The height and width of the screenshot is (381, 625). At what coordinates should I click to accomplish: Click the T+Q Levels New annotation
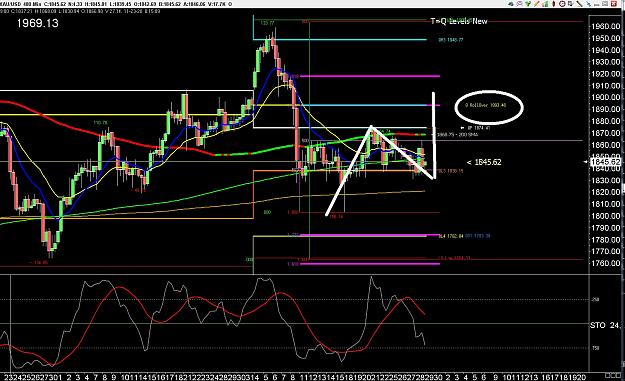(x=459, y=21)
